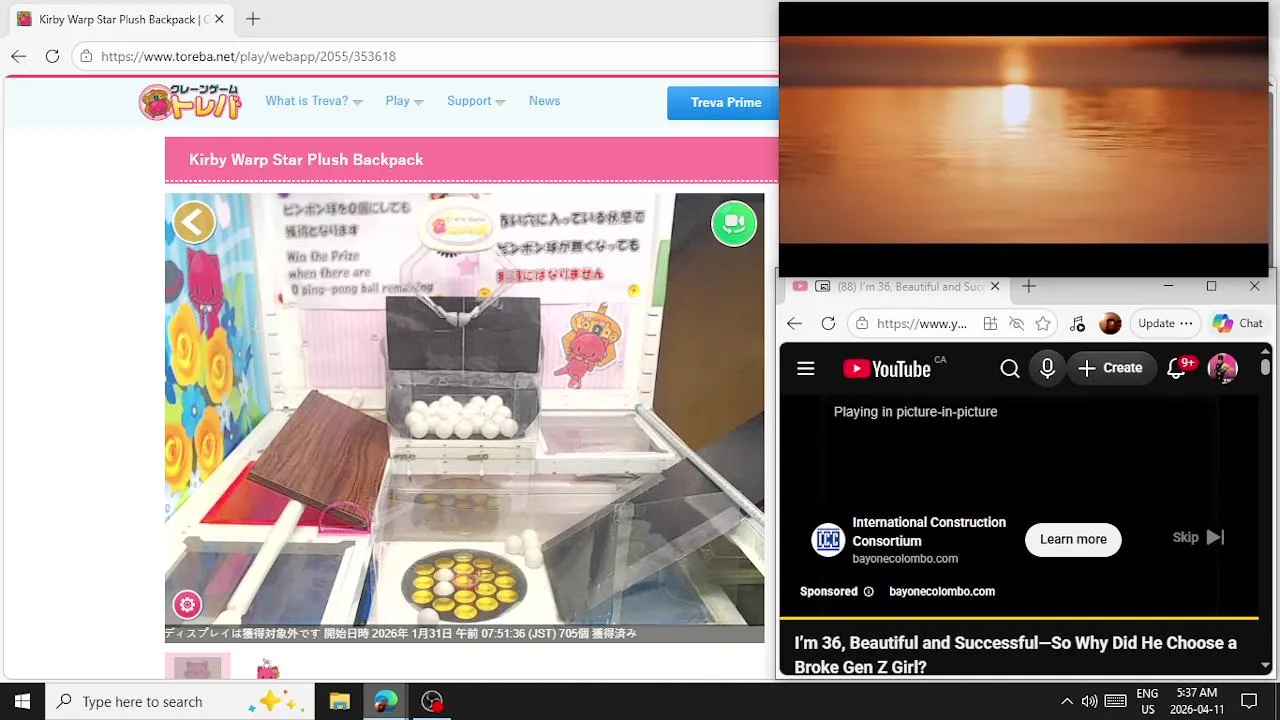The image size is (1280, 720).
Task: Go back with the yellow arrow on game view
Action: click(x=194, y=223)
